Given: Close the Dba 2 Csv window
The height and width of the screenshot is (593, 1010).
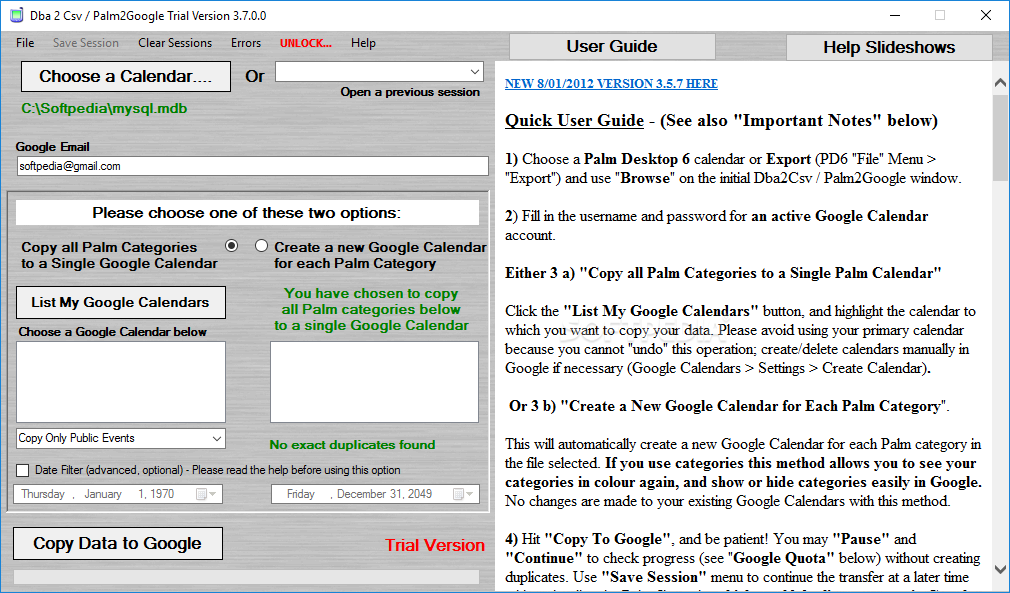Looking at the screenshot, I should coord(986,15).
